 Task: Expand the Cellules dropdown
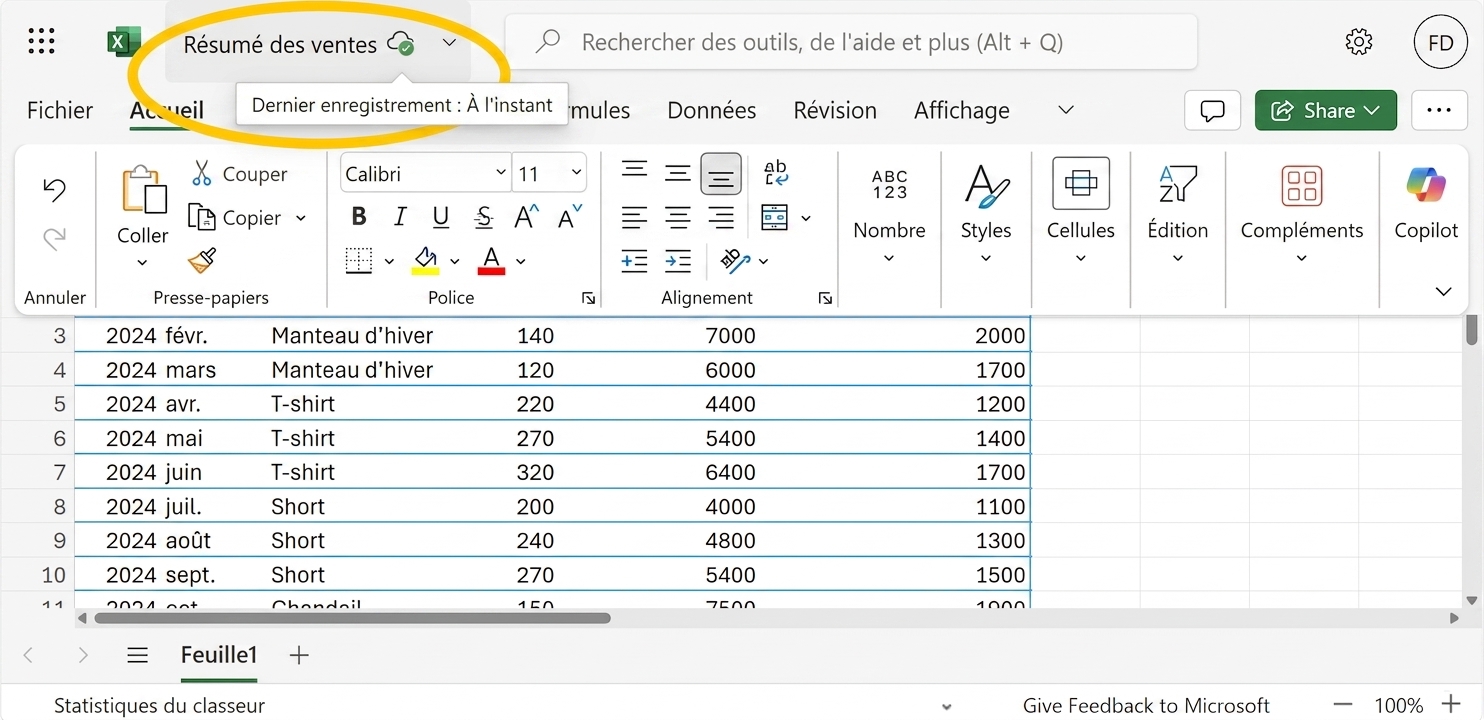(1081, 259)
